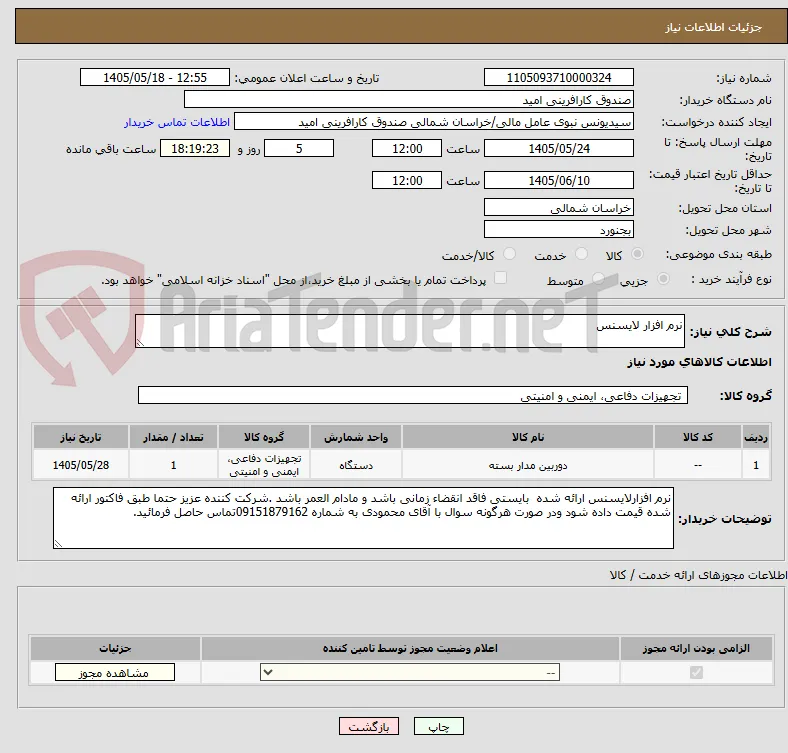Click جزئیات column header in permits table
Image resolution: width=788 pixels, height=753 pixels.
click(x=115, y=648)
